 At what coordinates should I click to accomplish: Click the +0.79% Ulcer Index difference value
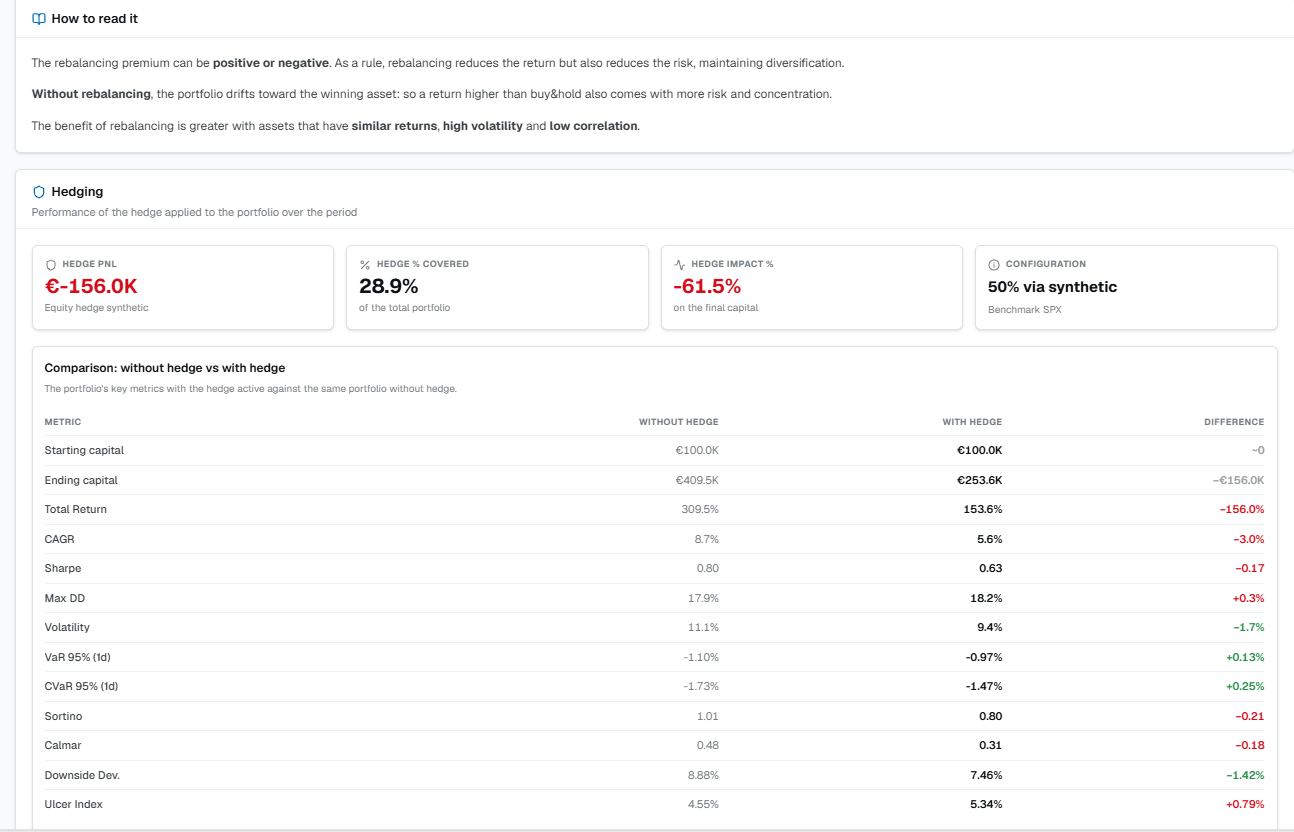[x=1245, y=804]
